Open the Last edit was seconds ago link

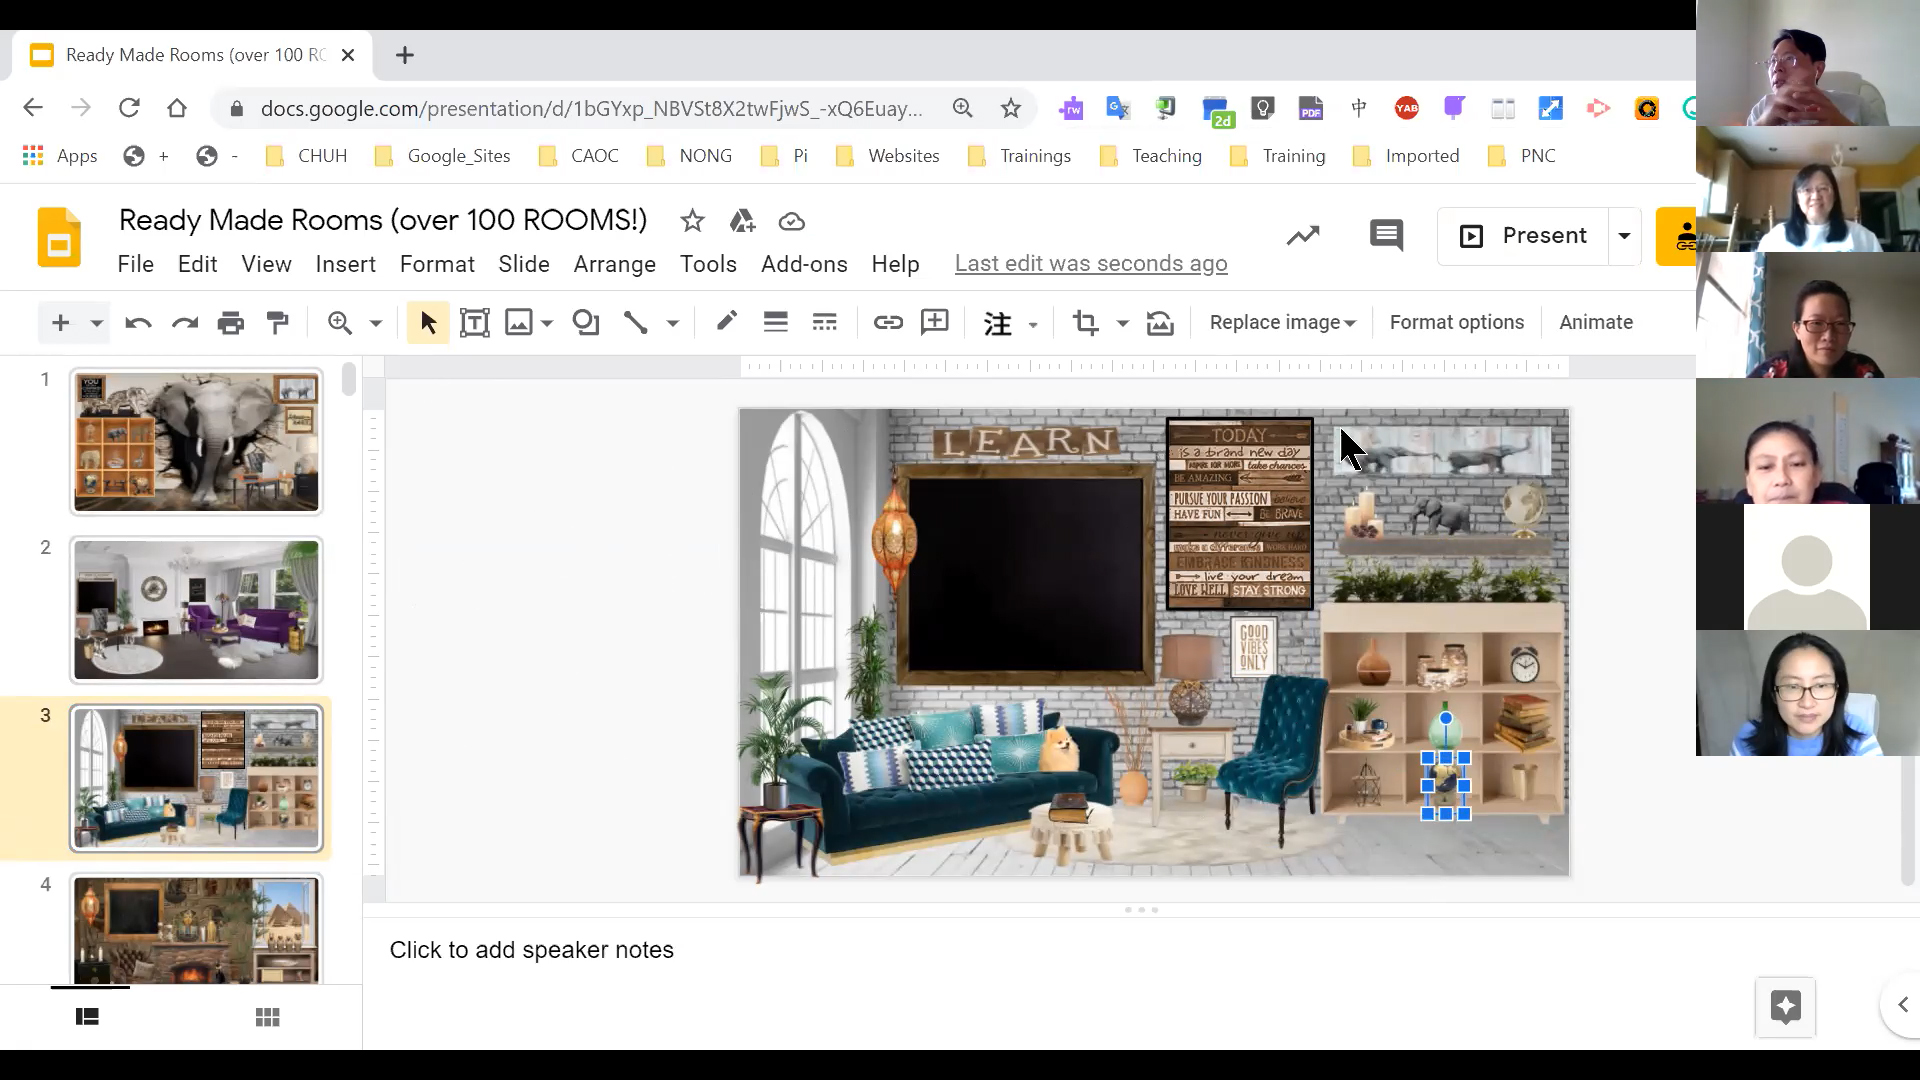coord(1090,263)
